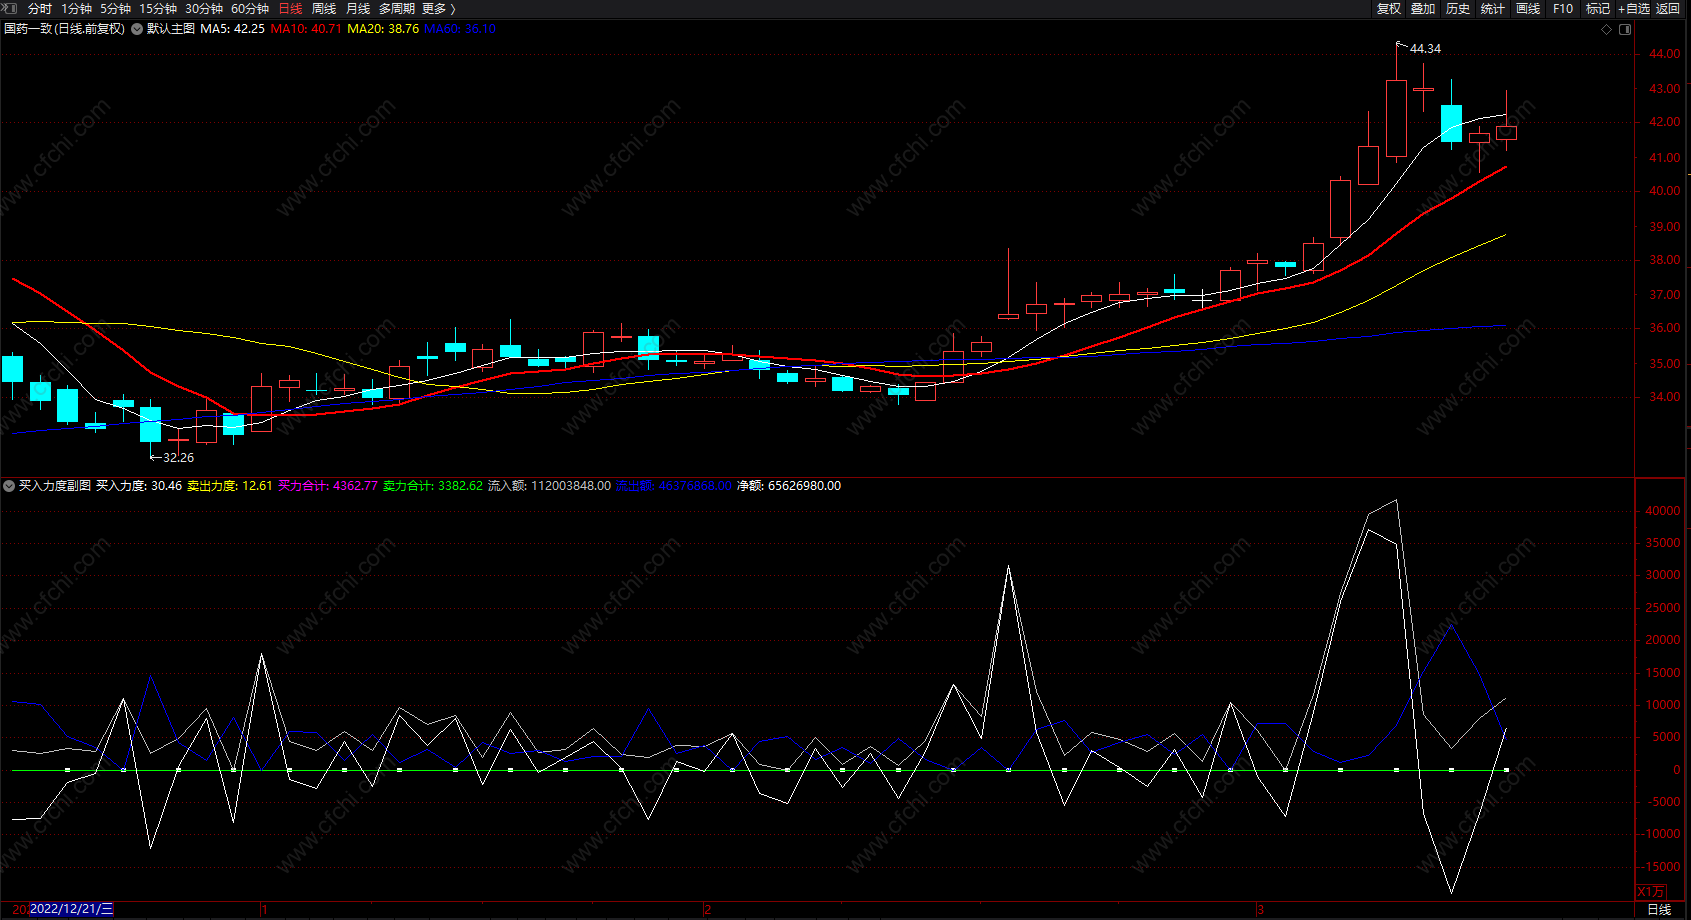Screen dimensions: 1691x920
Task: Click the 日线 label at bottom-right
Action: [1659, 909]
